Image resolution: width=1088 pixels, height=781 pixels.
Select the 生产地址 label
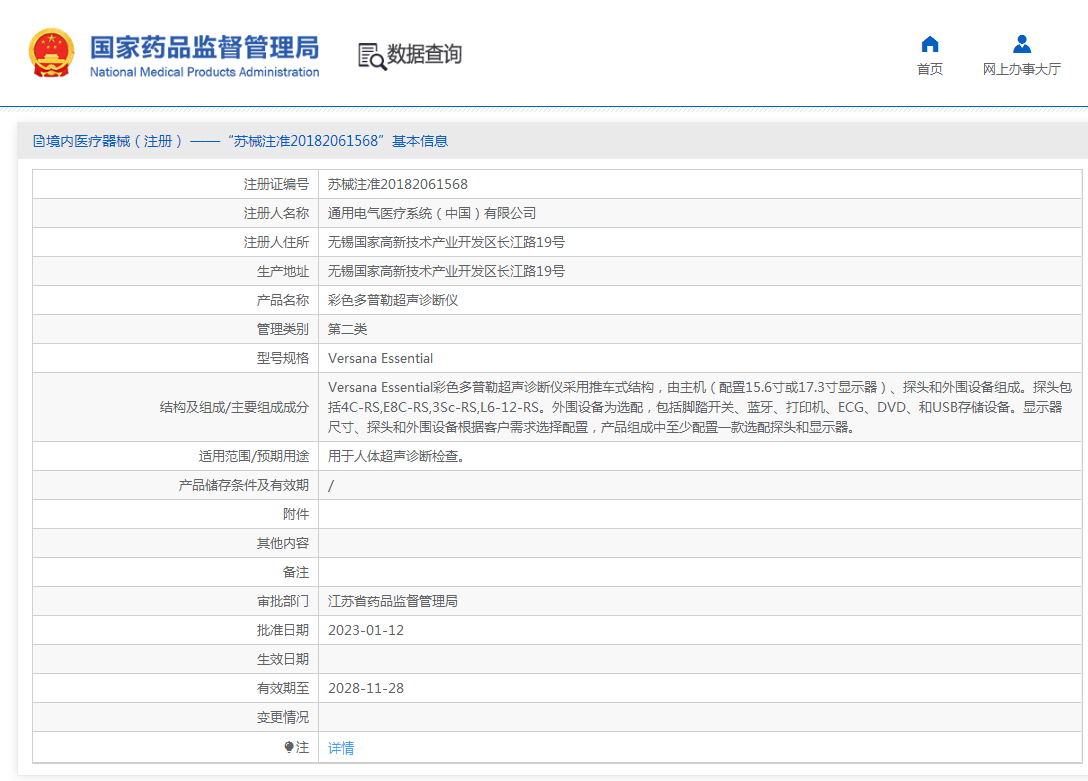pos(282,272)
